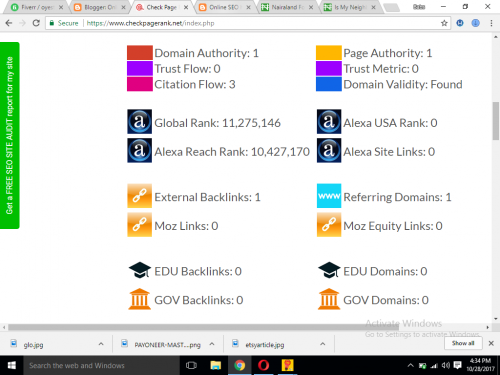Open the PAYONEER-MAST...png downloaded file

pos(162,345)
